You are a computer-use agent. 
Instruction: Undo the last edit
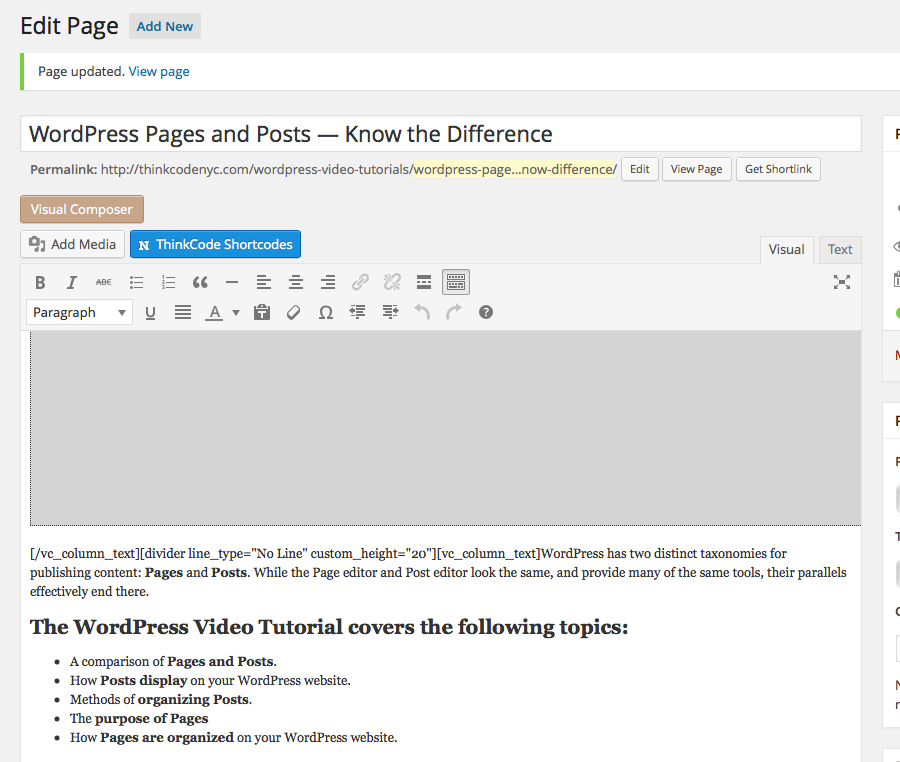tap(422, 313)
